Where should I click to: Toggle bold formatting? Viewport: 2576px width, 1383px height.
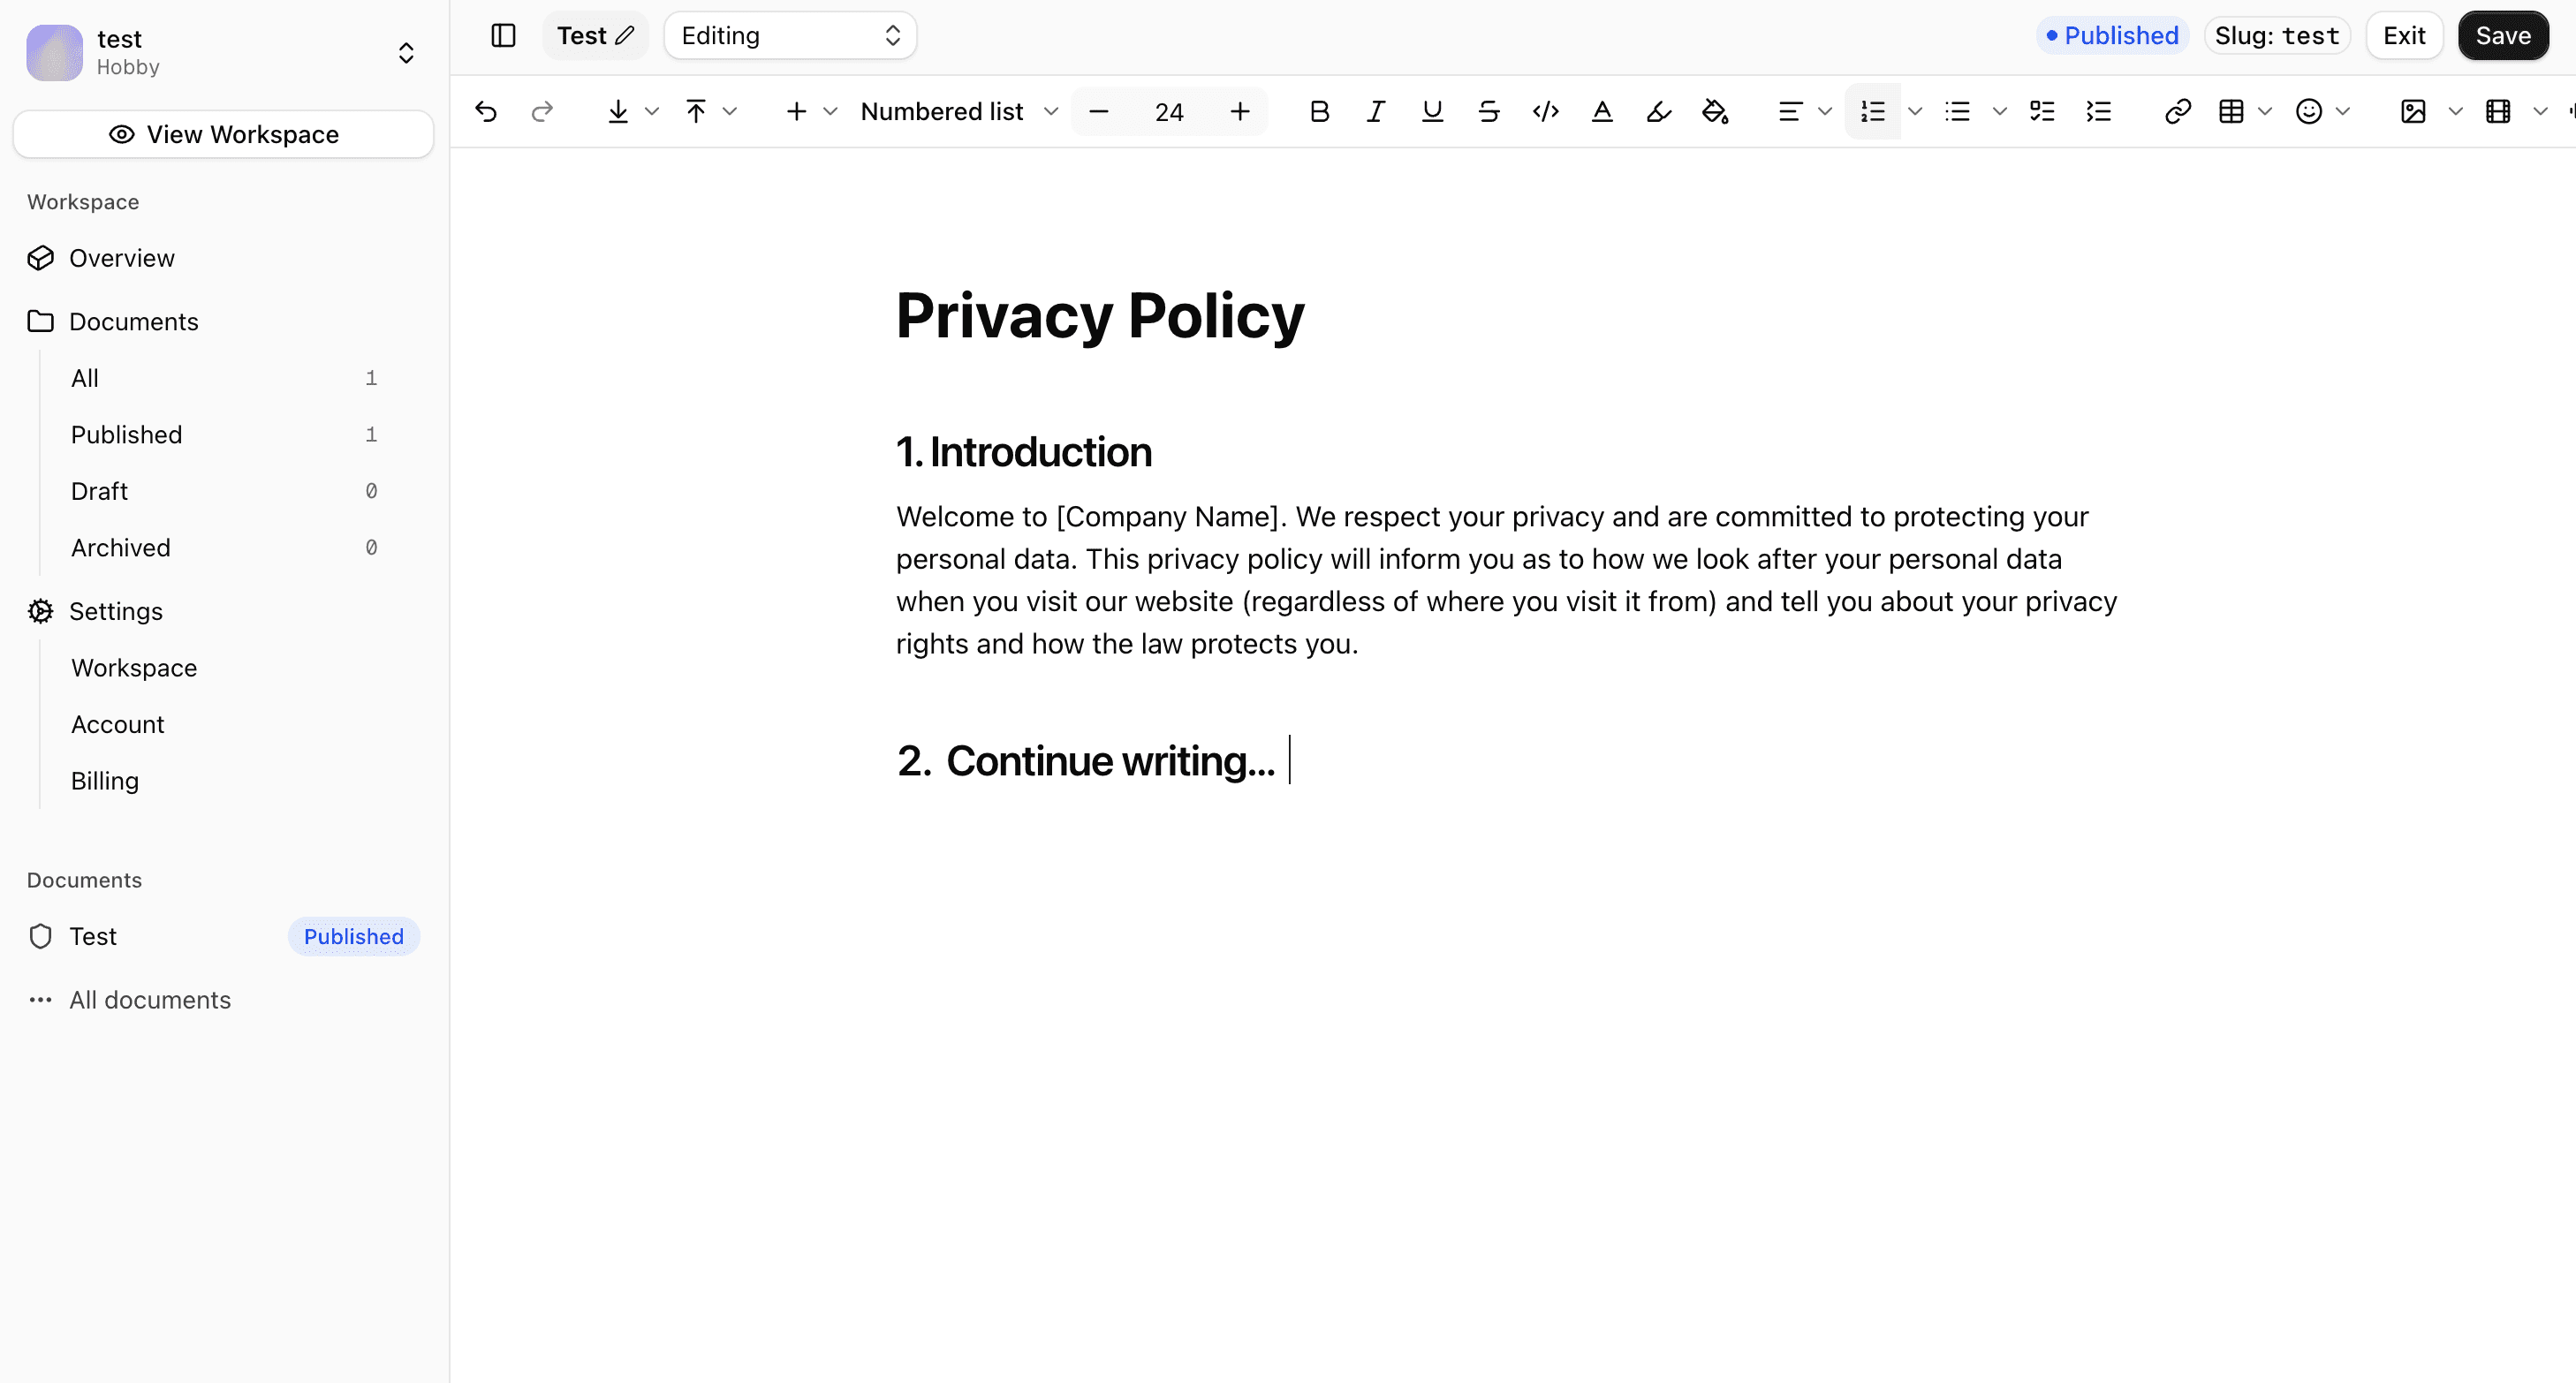click(1319, 111)
